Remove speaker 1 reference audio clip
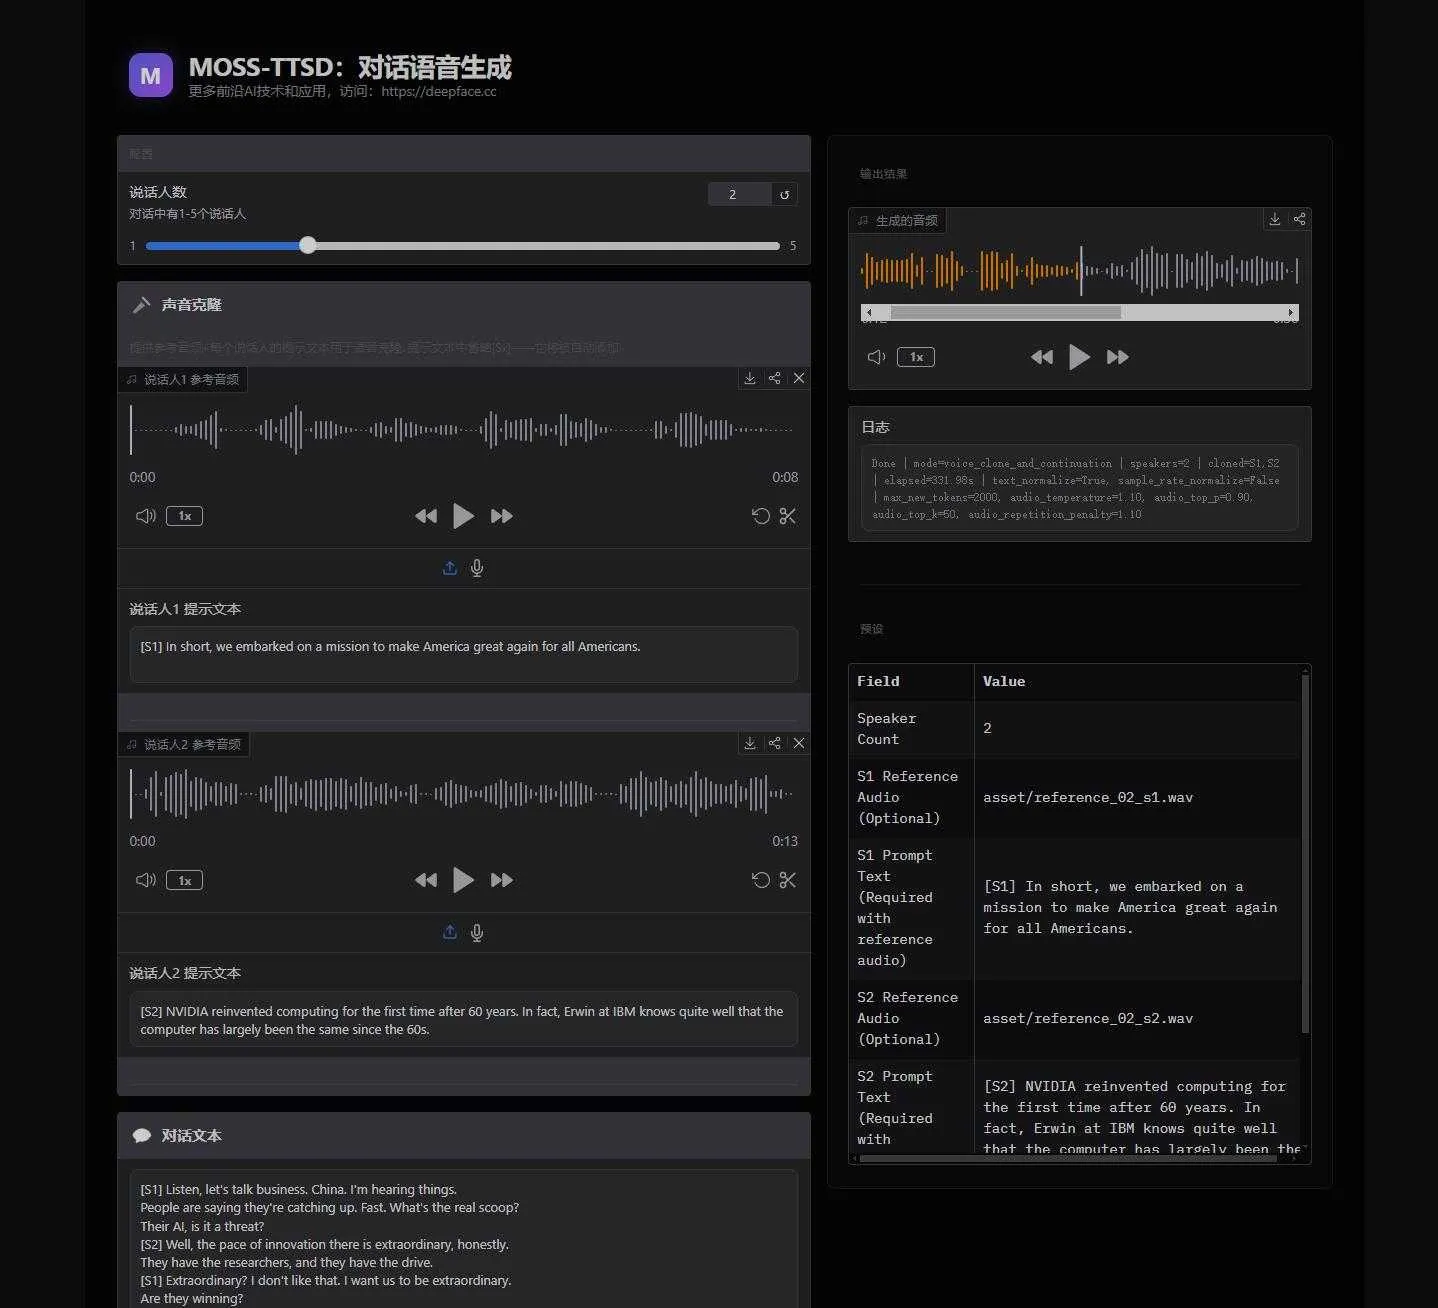The height and width of the screenshot is (1308, 1438). [x=799, y=378]
